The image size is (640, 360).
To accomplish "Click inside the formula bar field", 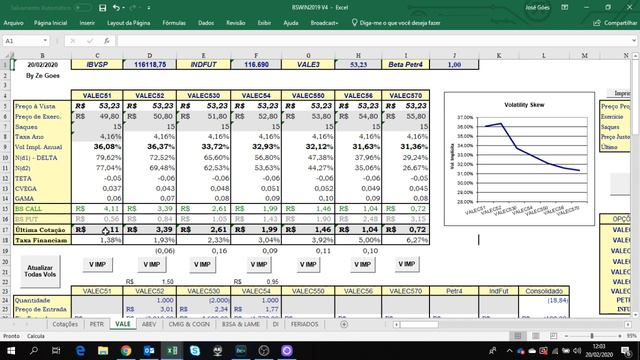I will [x=373, y=41].
